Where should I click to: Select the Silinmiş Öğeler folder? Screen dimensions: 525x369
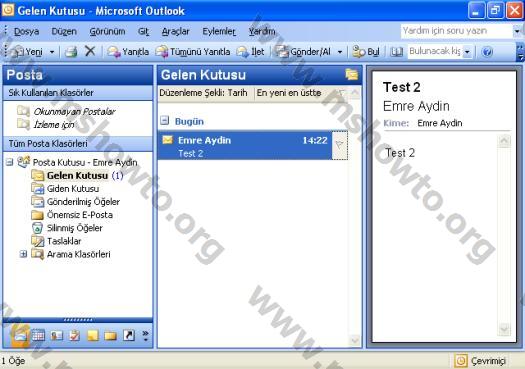[74, 228]
